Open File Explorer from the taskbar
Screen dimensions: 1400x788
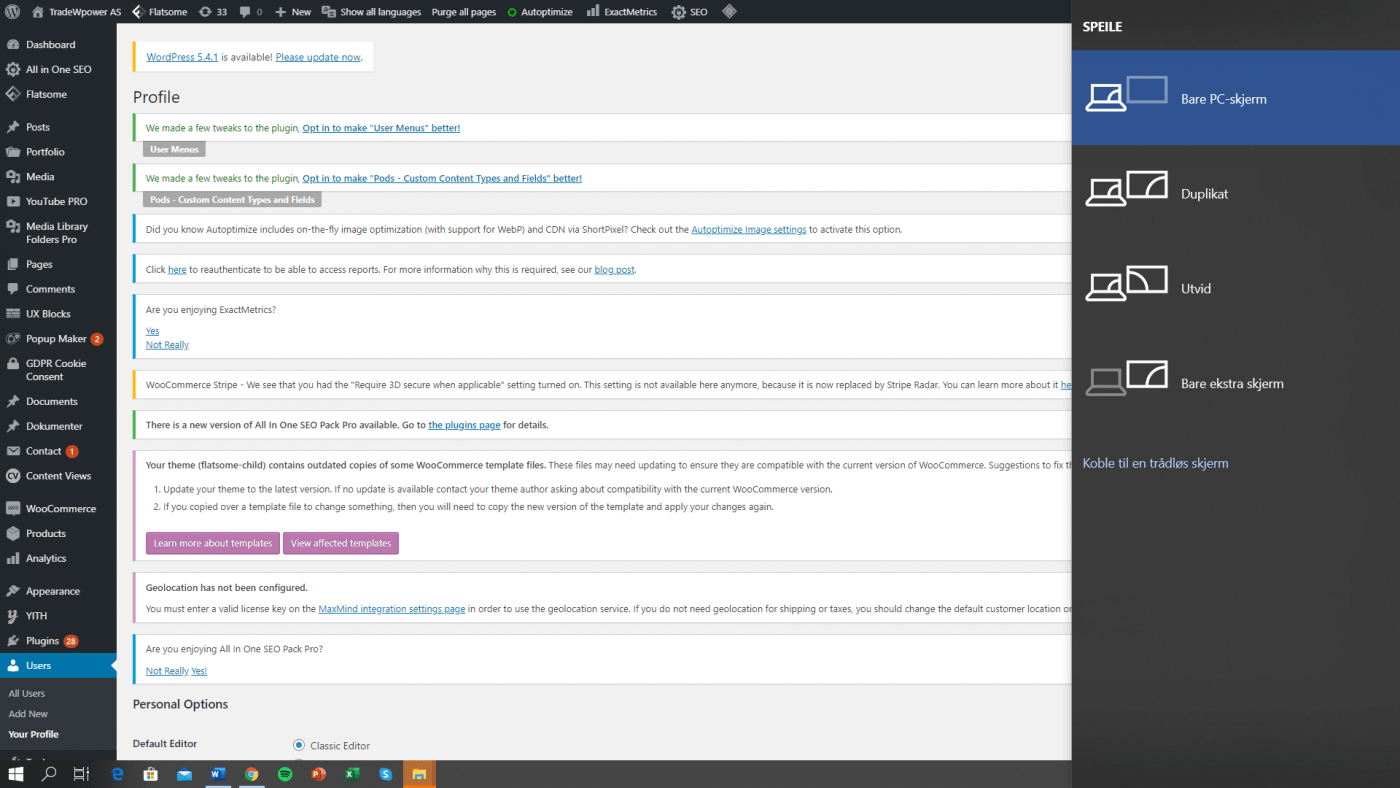pyautogui.click(x=419, y=774)
